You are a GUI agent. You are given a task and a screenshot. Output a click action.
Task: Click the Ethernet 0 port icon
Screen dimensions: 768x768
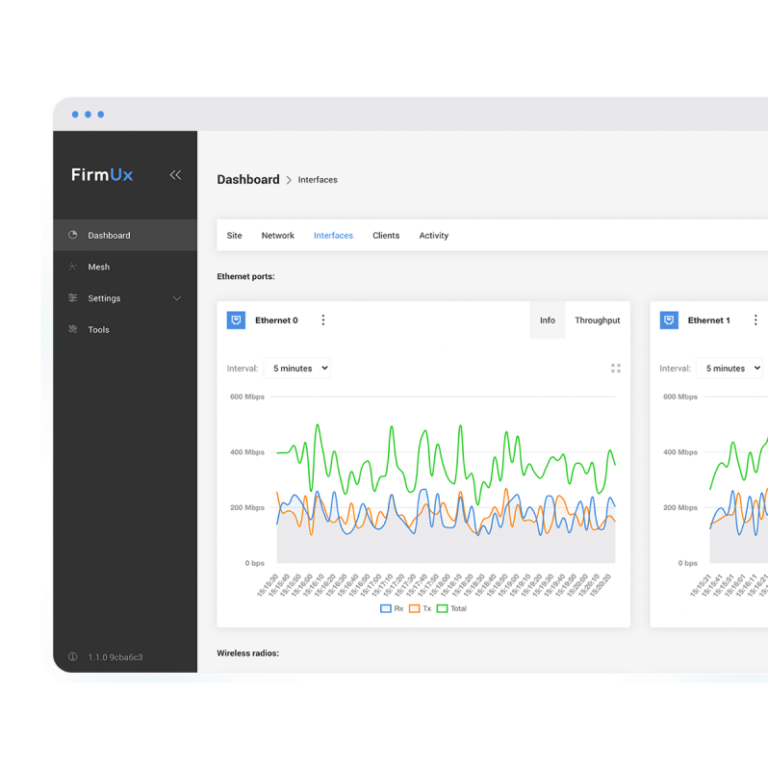tap(236, 320)
